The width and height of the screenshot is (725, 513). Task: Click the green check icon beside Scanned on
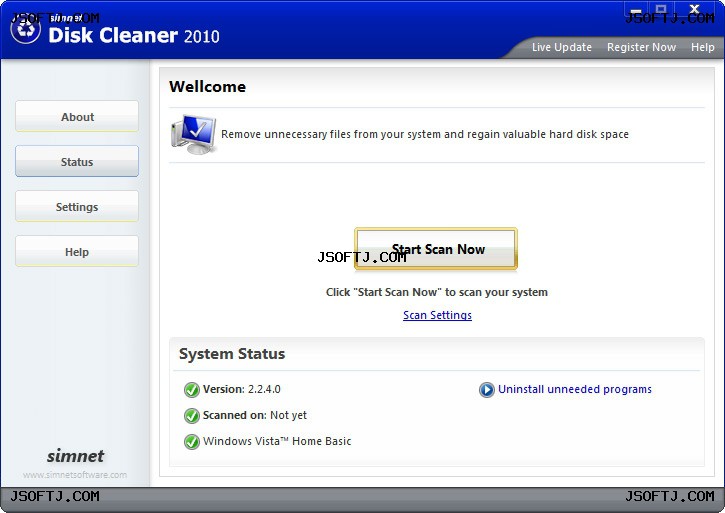[191, 416]
